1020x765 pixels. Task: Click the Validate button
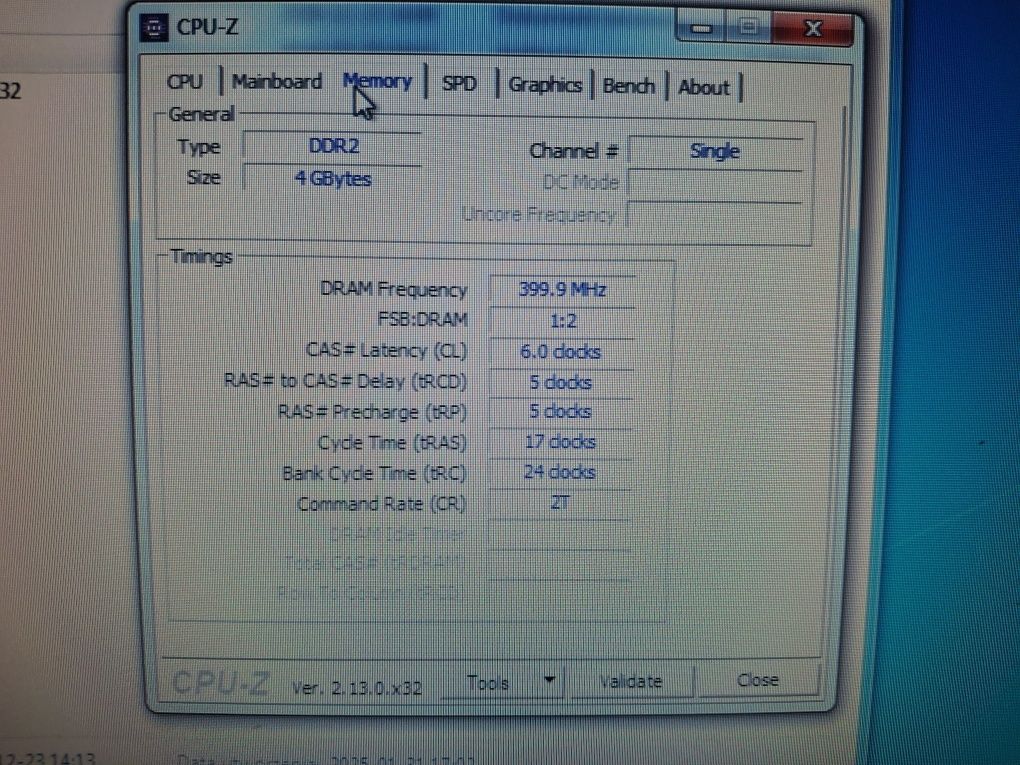[x=630, y=682]
